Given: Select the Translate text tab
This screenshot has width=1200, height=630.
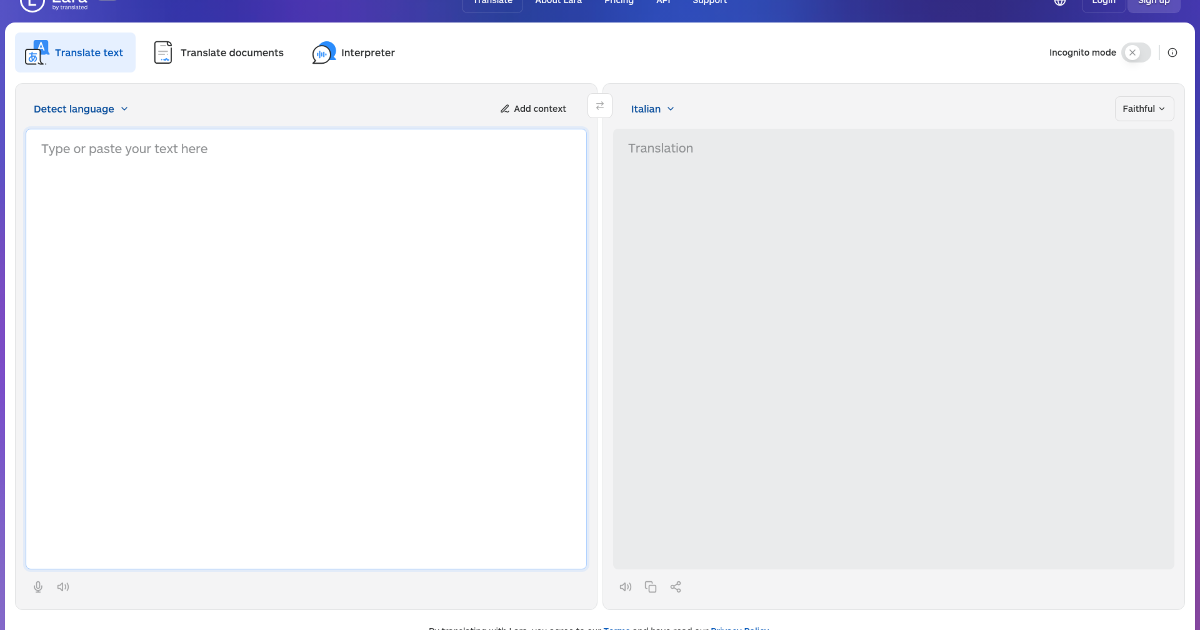Looking at the screenshot, I should point(75,53).
